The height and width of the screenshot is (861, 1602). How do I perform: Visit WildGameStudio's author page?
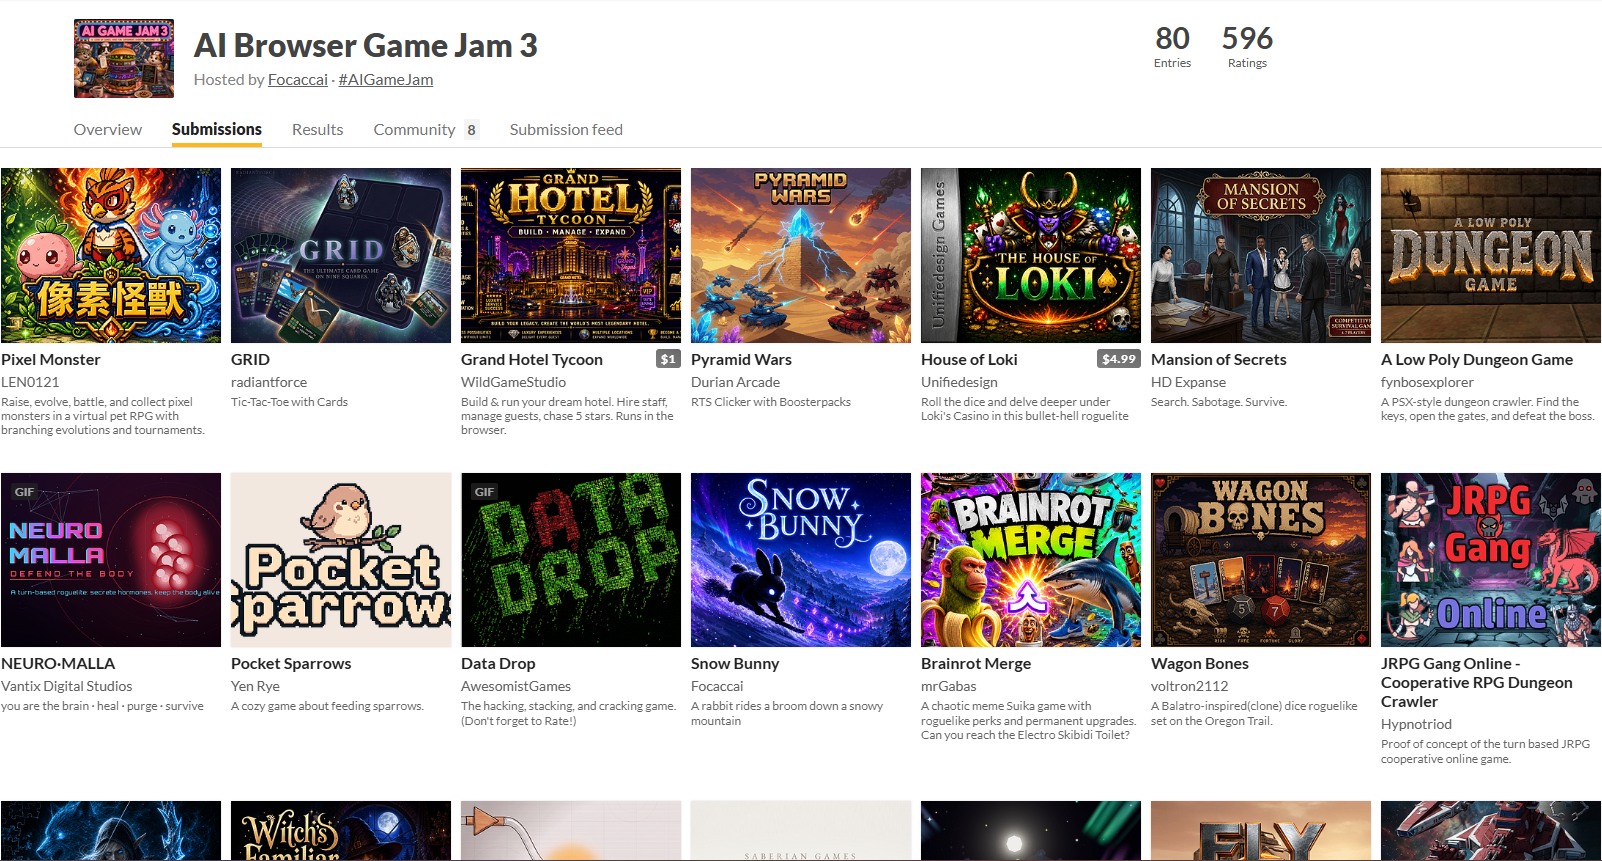(514, 382)
